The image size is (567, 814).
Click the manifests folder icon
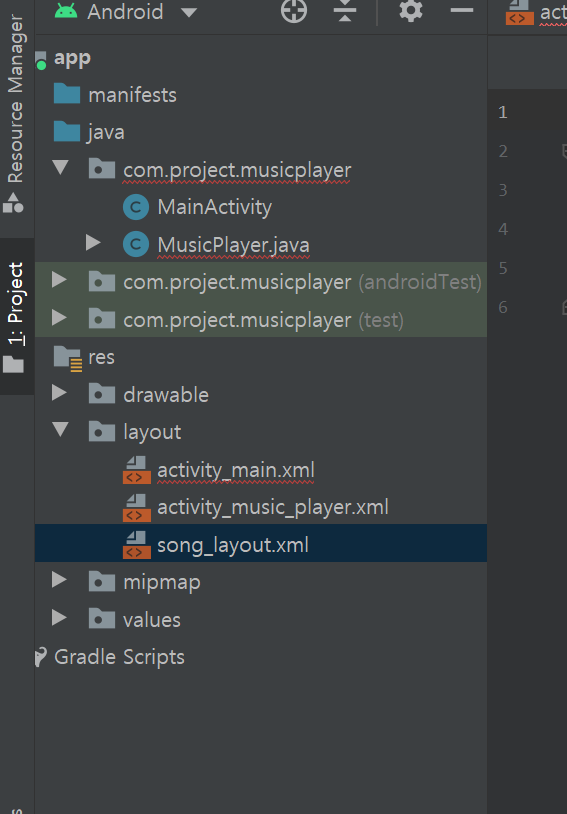[67, 94]
